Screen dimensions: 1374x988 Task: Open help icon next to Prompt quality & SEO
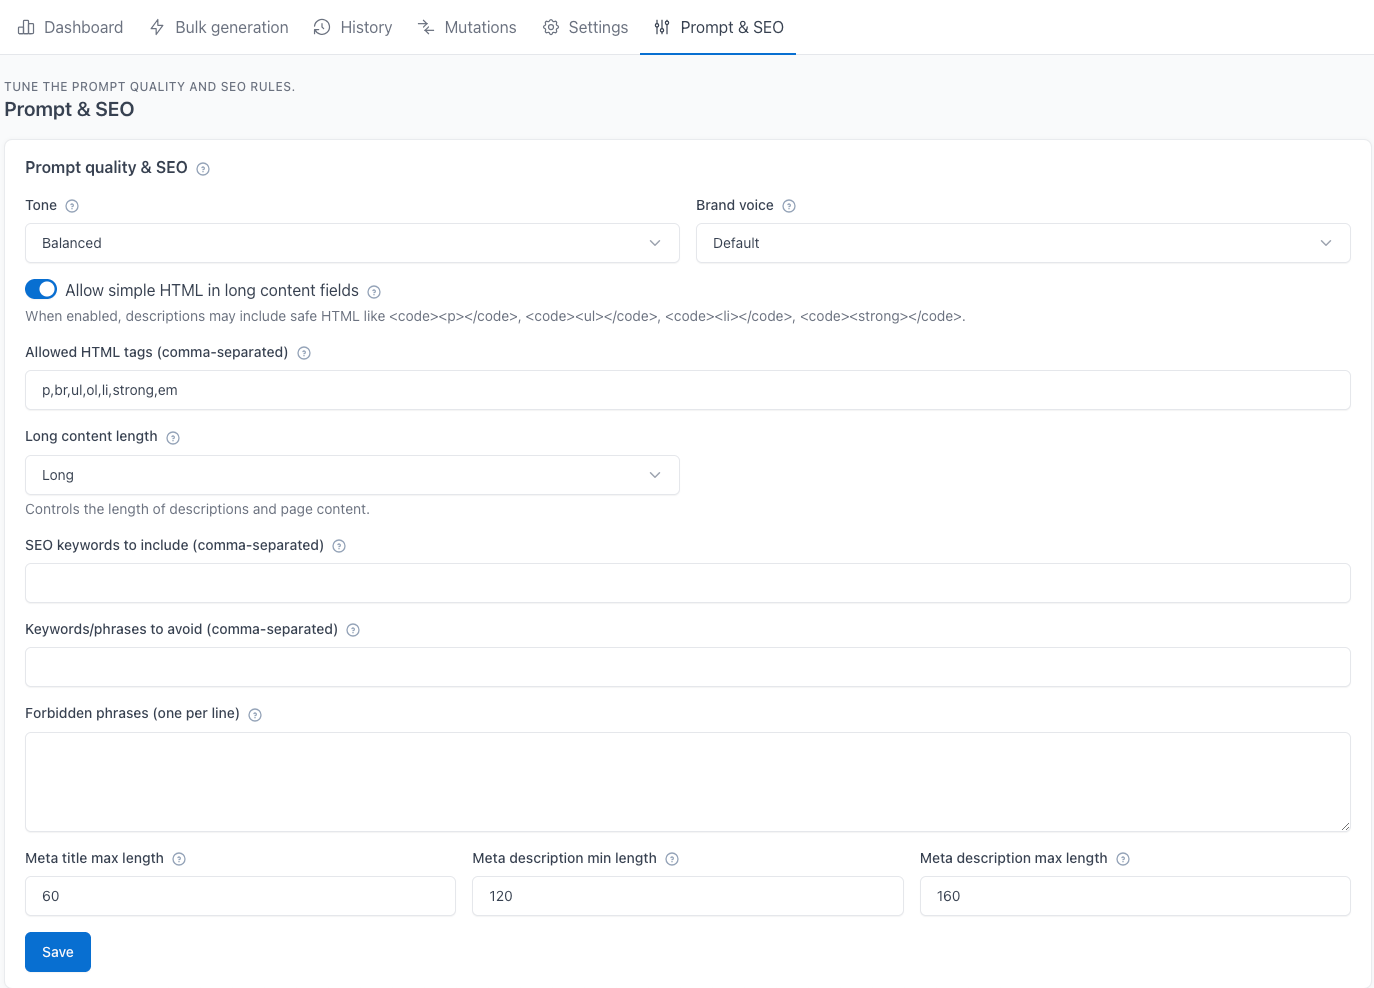(203, 169)
